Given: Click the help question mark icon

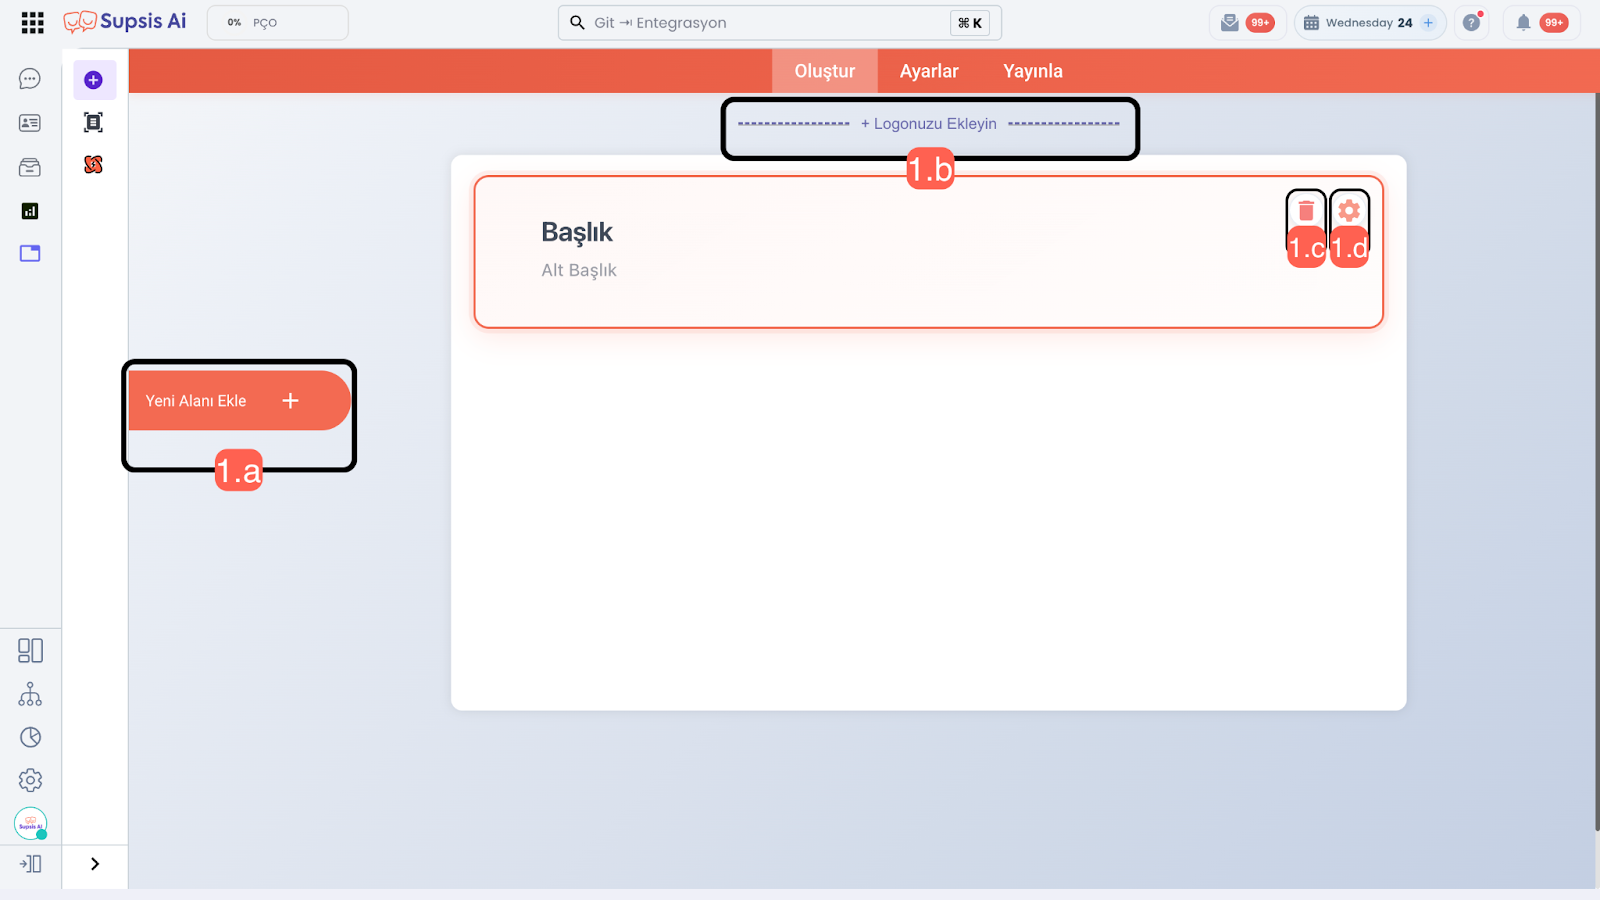Looking at the screenshot, I should [x=1471, y=23].
